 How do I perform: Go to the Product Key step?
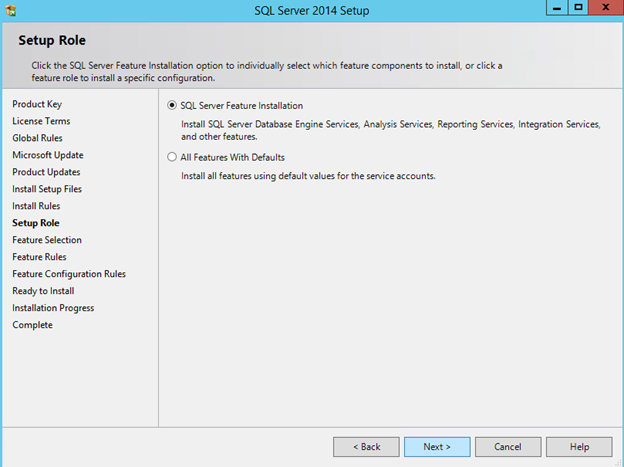click(x=37, y=104)
